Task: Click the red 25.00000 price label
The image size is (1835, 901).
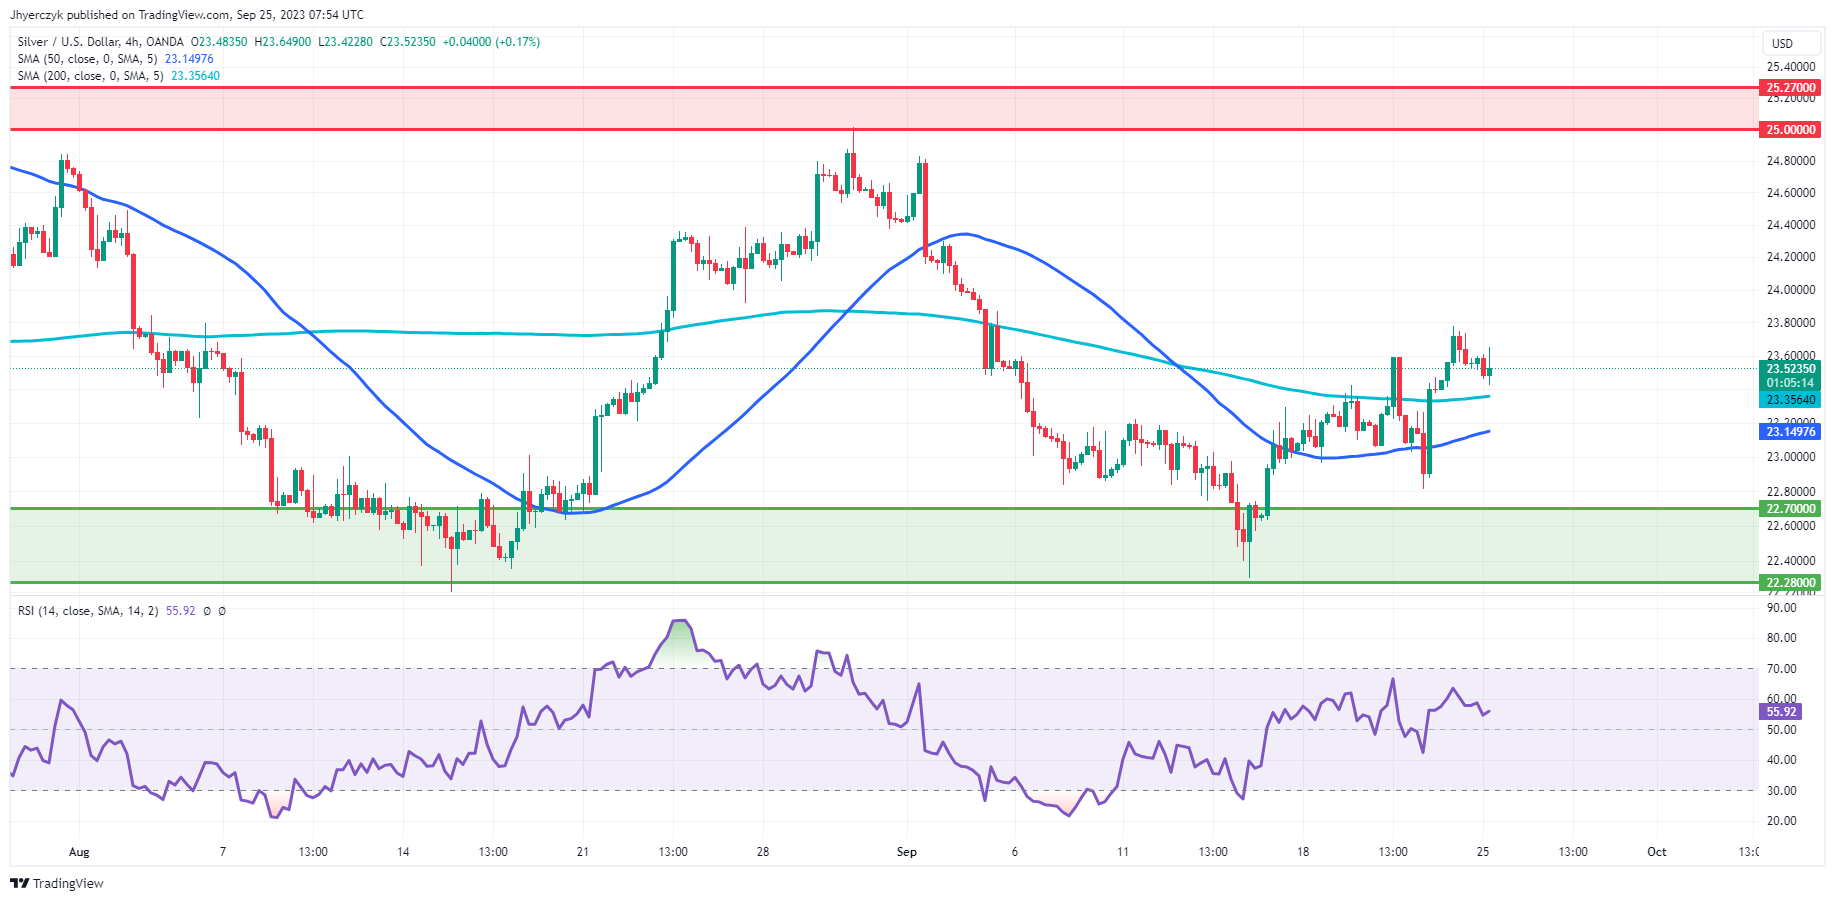Action: 1790,130
